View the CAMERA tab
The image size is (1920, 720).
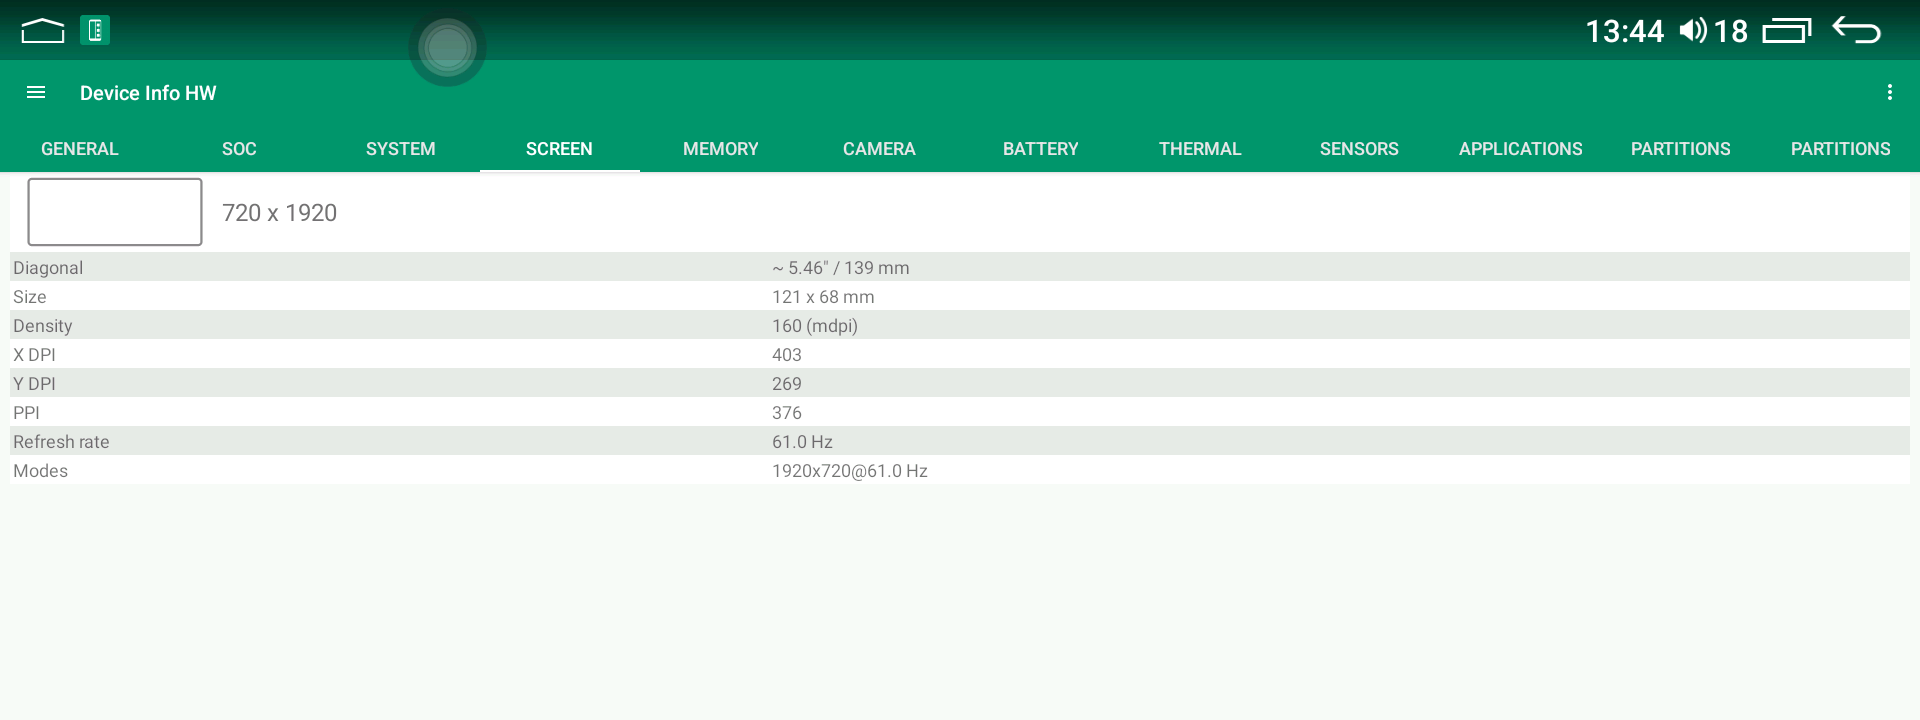tap(879, 149)
